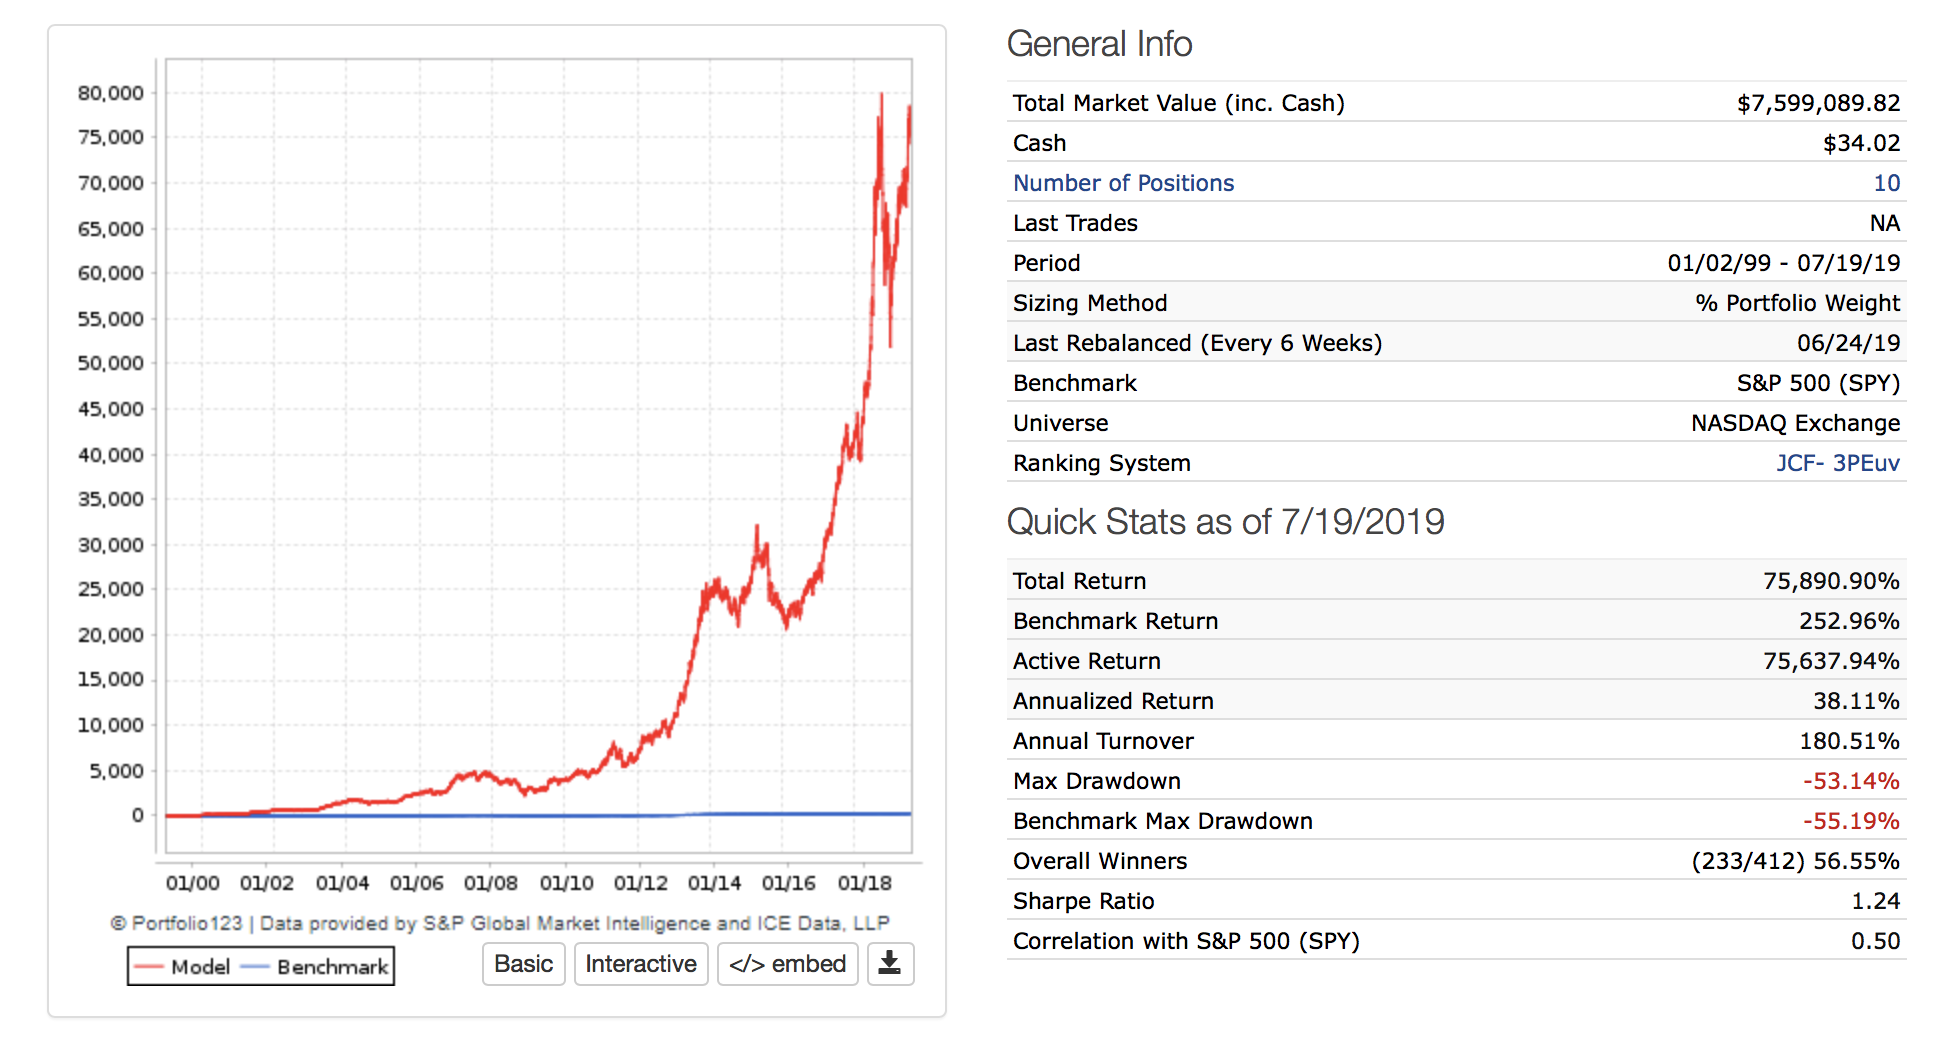The height and width of the screenshot is (1038, 1956).
Task: Switch to the Interactive chart view
Action: (640, 964)
